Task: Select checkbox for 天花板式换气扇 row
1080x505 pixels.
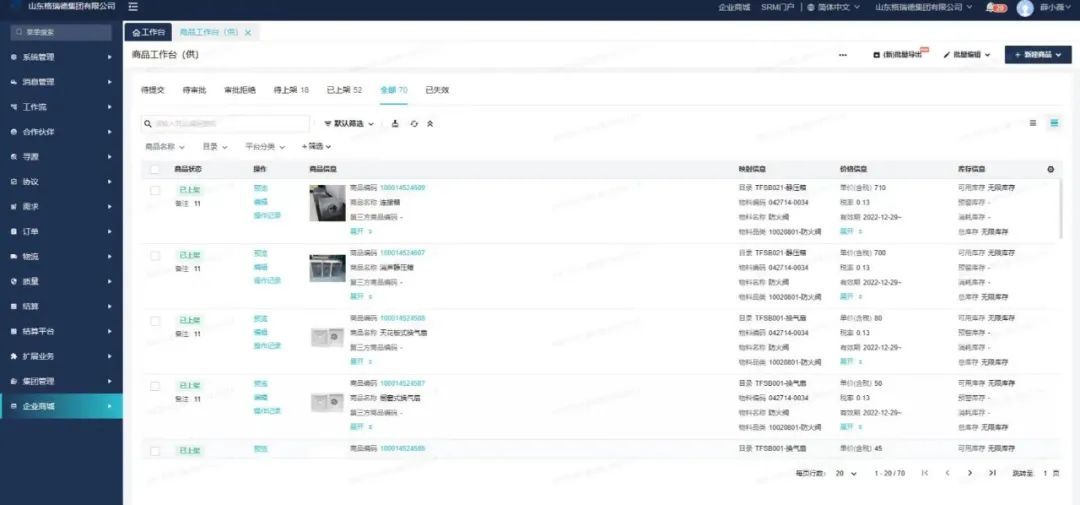Action: [155, 320]
